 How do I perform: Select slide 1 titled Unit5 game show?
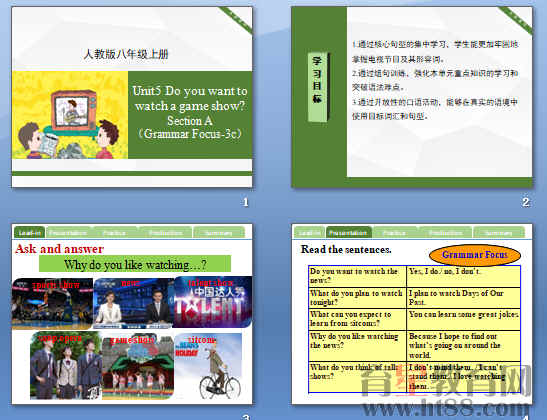pos(132,97)
